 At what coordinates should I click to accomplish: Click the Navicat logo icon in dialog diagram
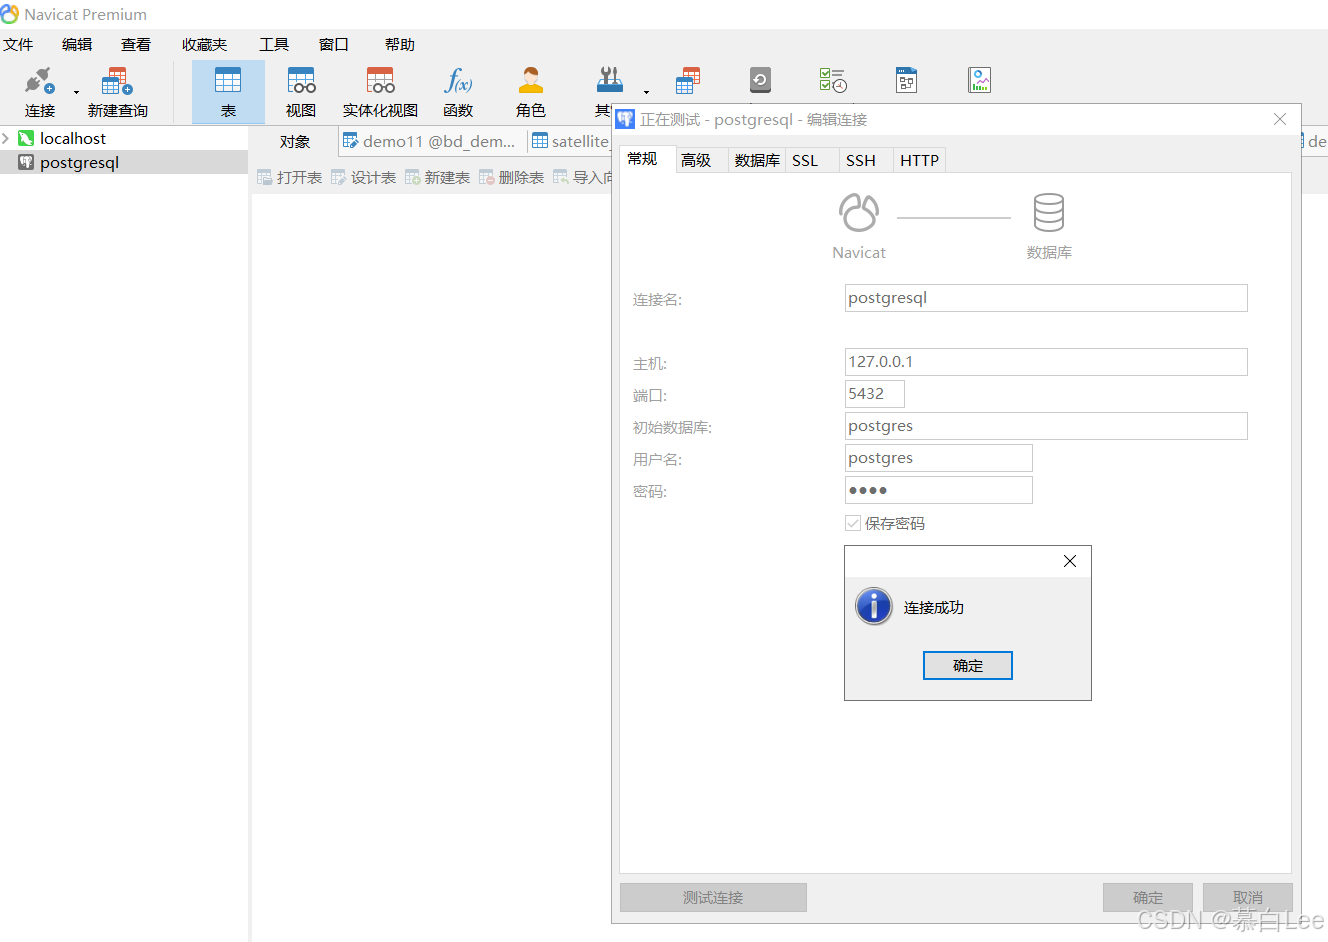pos(859,212)
